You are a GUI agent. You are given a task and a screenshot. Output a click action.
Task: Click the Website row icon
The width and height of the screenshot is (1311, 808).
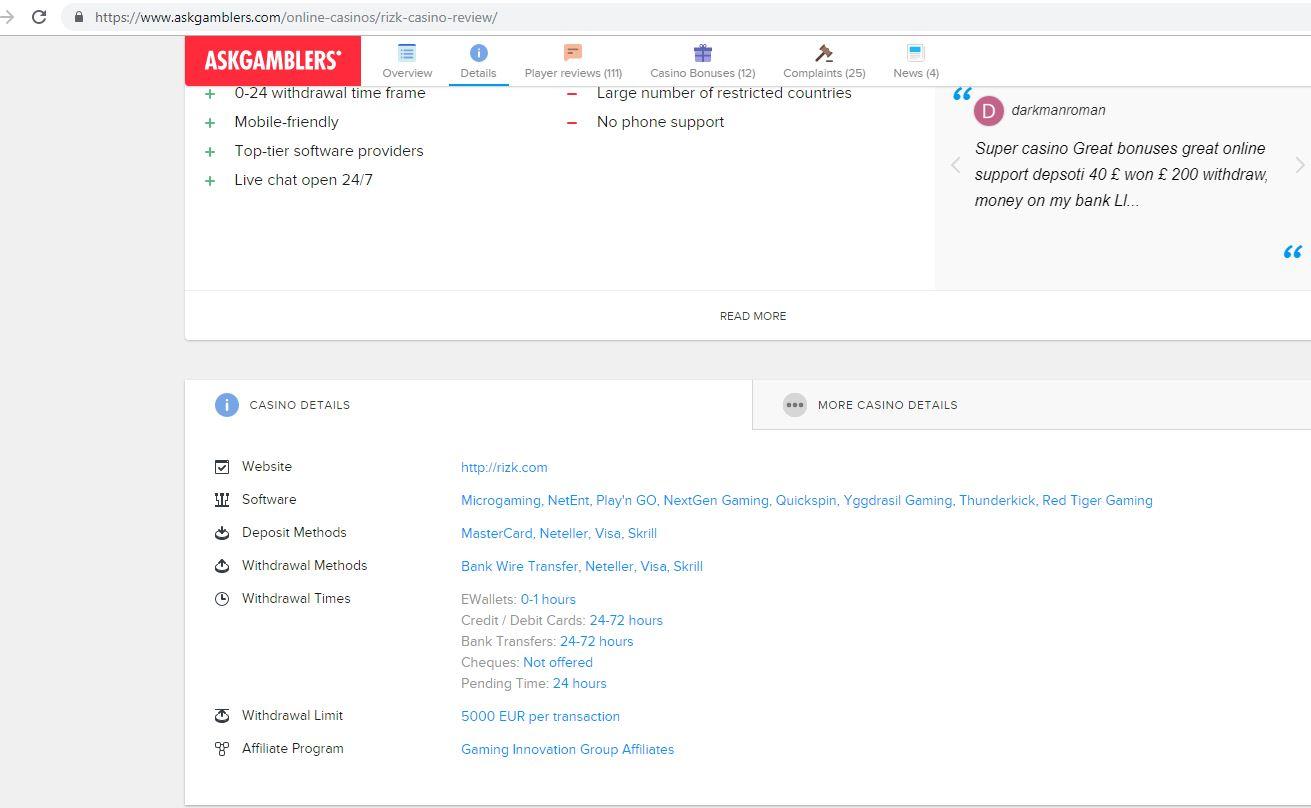222,467
